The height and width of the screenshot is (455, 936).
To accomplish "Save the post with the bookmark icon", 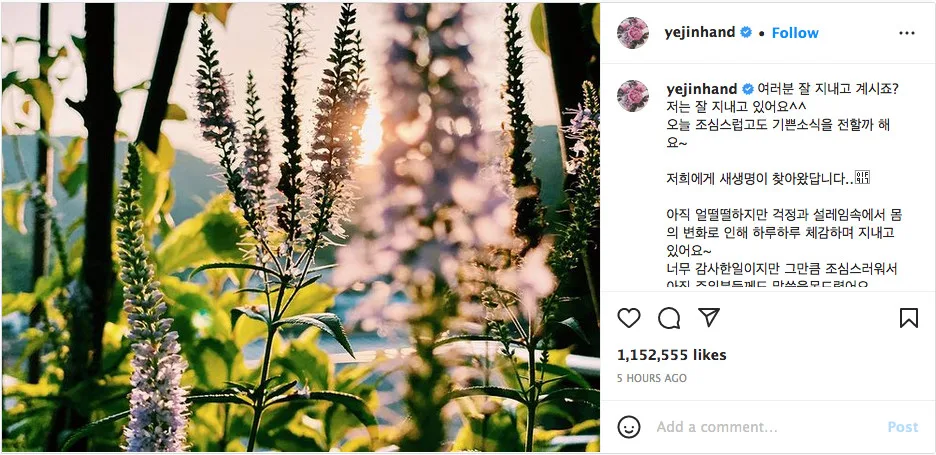I will click(909, 318).
